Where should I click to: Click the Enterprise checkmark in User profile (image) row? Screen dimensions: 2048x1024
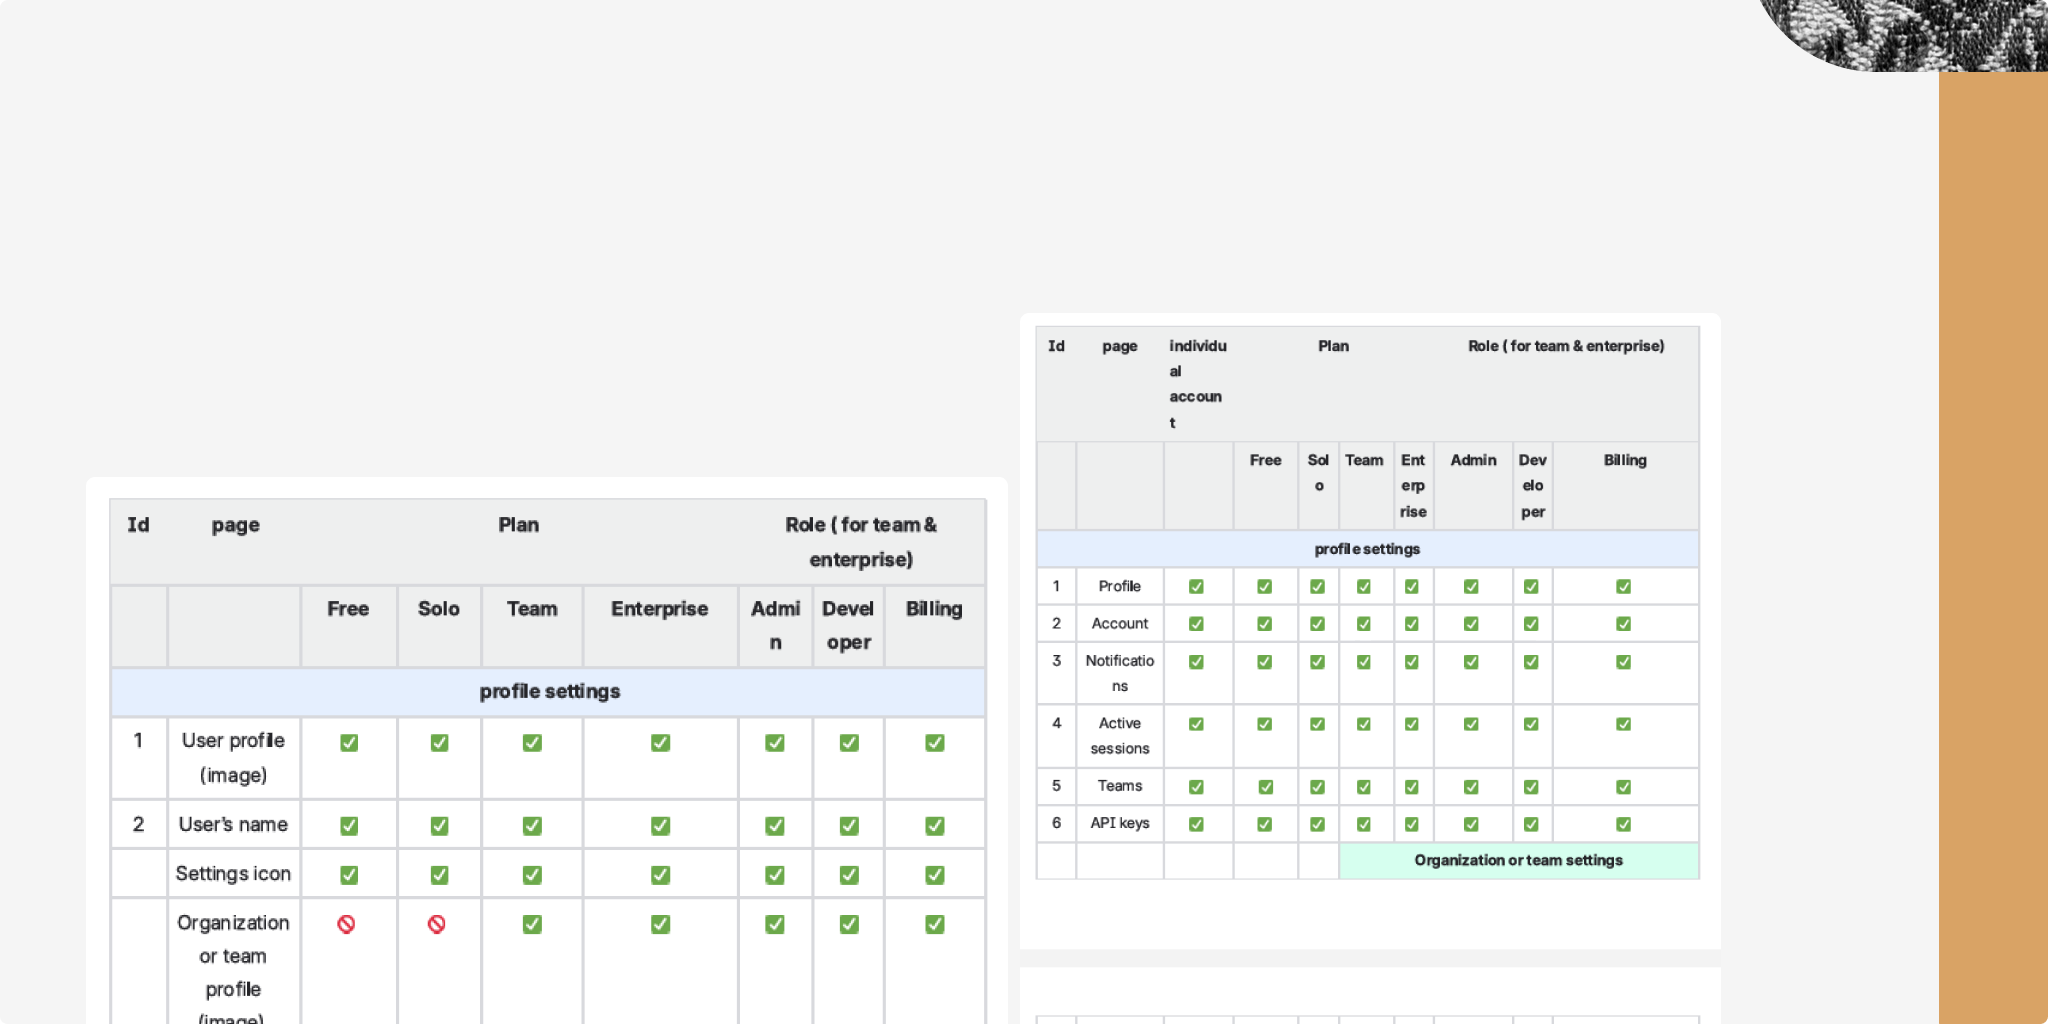click(660, 742)
